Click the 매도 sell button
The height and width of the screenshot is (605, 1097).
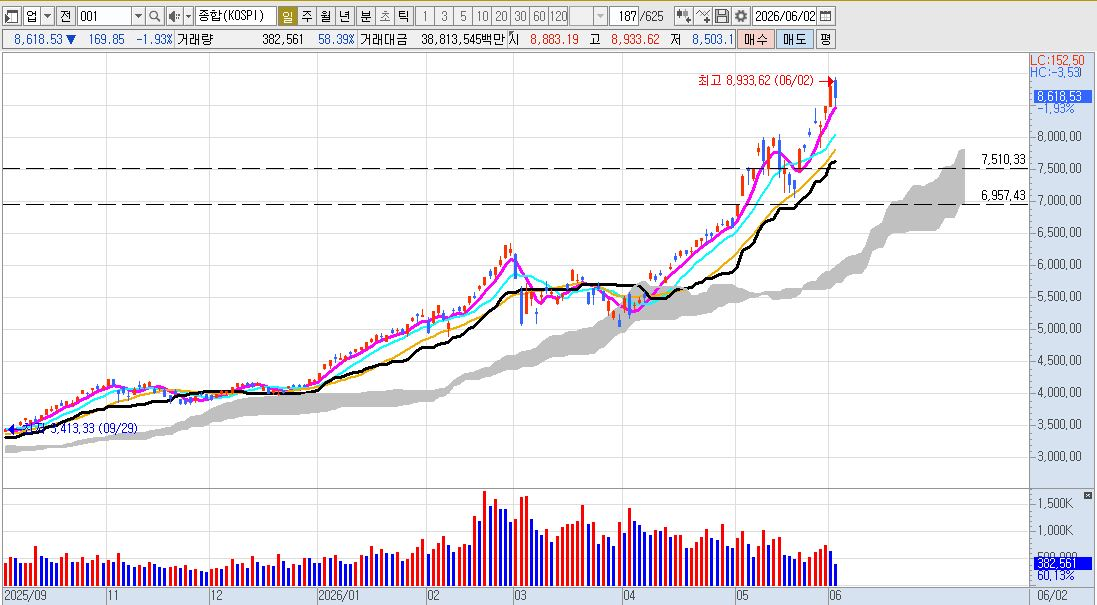795,39
